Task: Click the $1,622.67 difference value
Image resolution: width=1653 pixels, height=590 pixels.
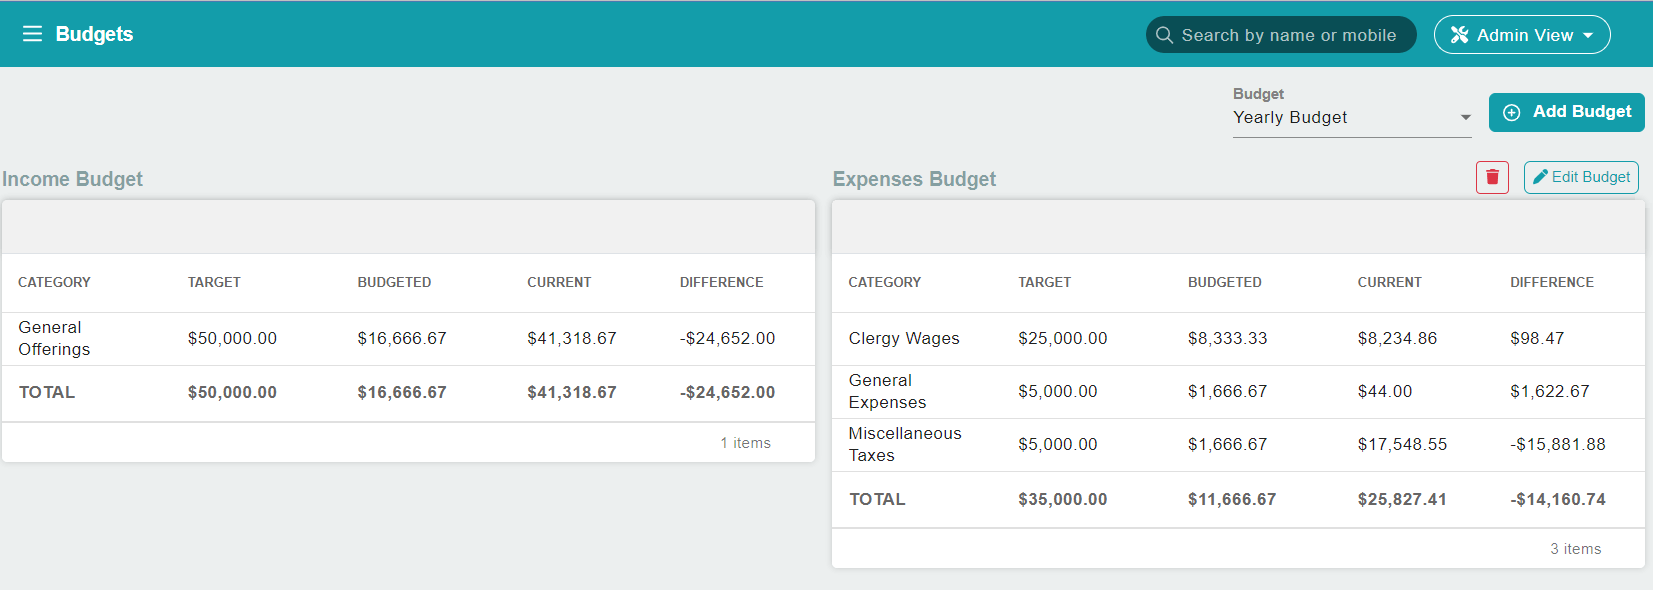Action: [x=1549, y=392]
